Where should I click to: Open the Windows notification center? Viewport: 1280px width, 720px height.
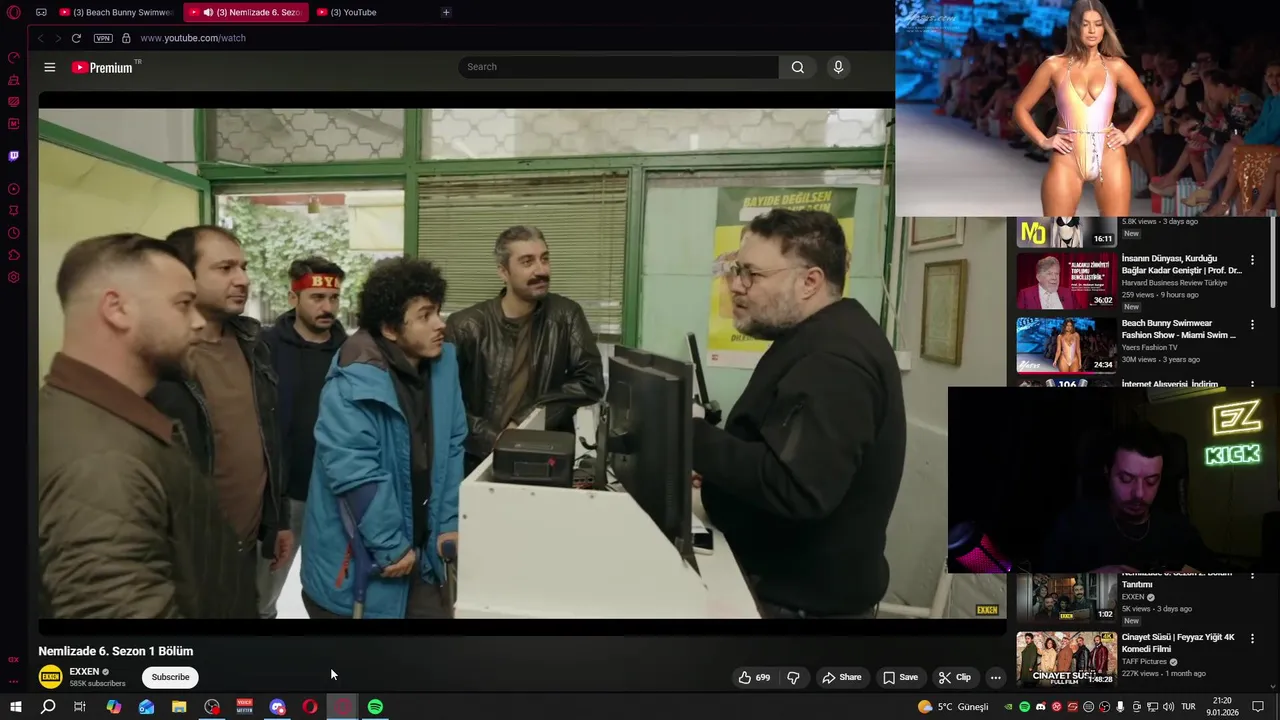pos(1258,707)
